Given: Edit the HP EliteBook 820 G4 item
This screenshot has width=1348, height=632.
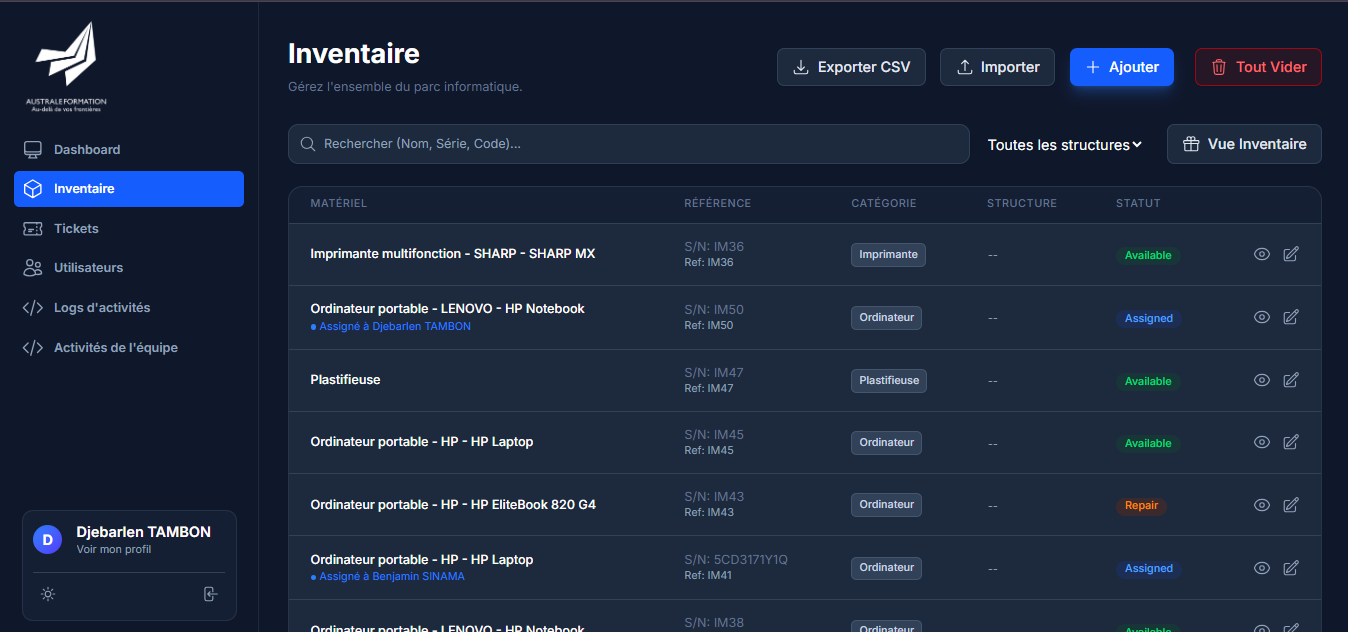Looking at the screenshot, I should 1291,505.
